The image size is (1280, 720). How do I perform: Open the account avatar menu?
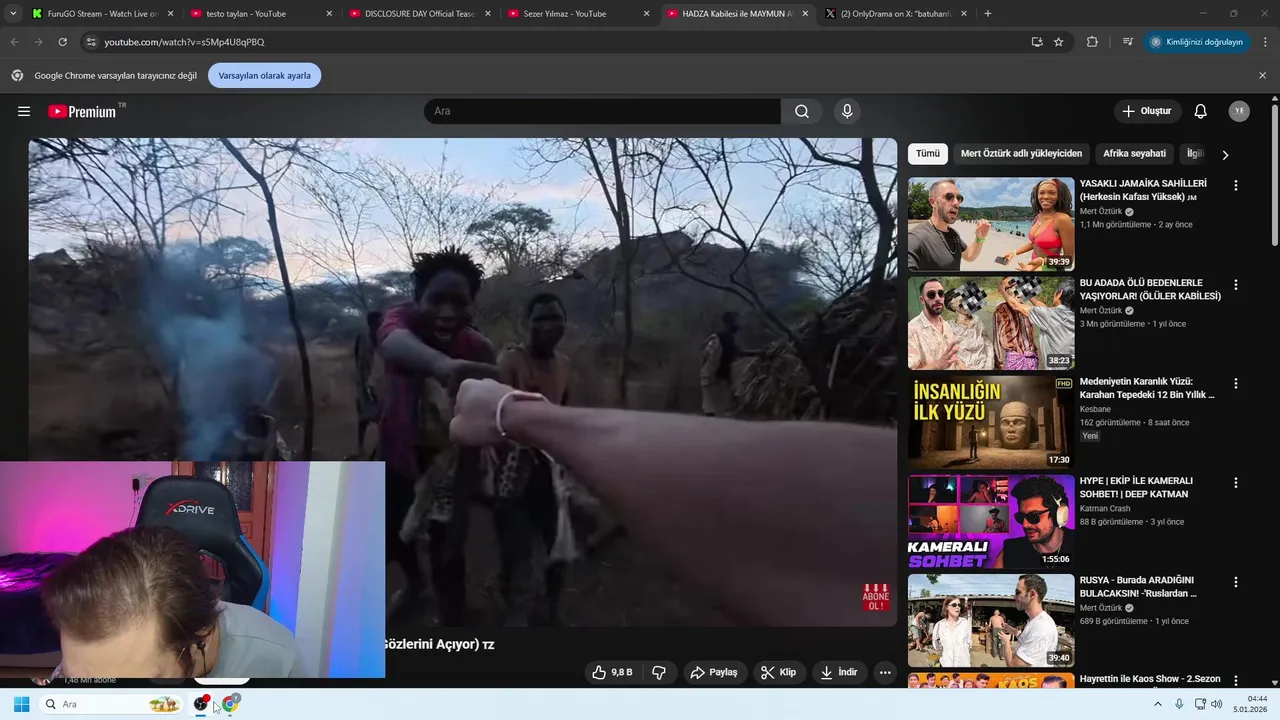[1239, 111]
